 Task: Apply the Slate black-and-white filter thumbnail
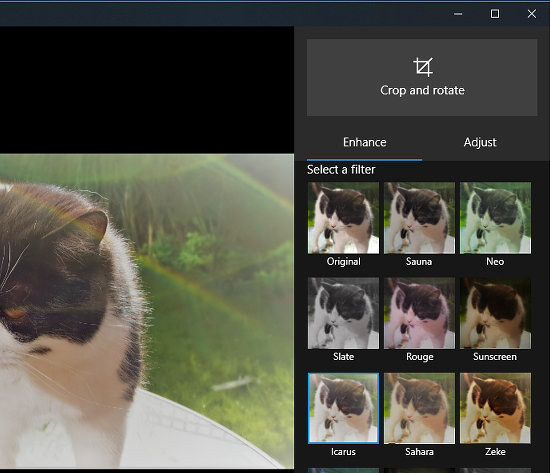click(343, 313)
